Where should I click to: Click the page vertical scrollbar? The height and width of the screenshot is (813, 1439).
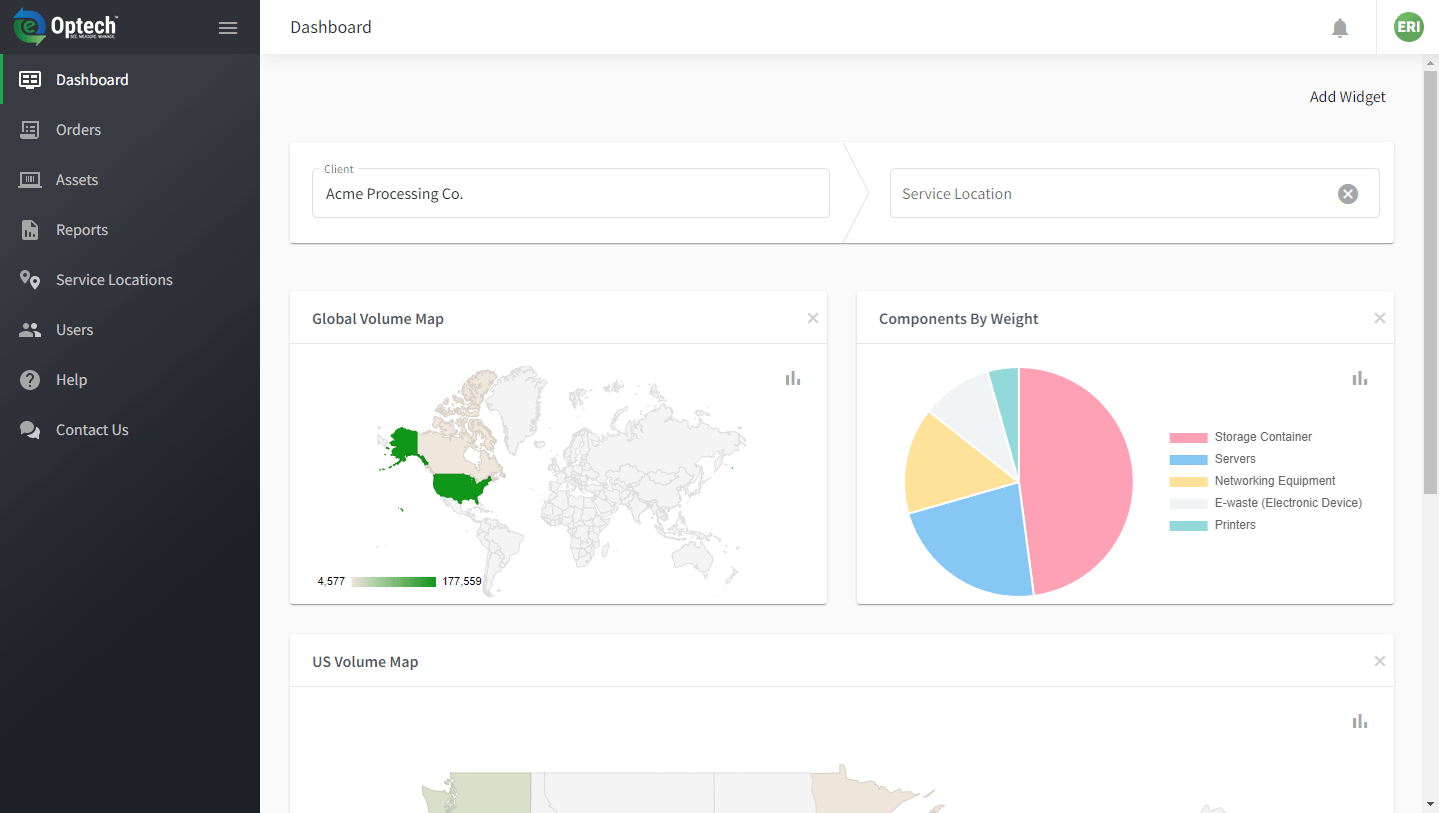[1430, 300]
